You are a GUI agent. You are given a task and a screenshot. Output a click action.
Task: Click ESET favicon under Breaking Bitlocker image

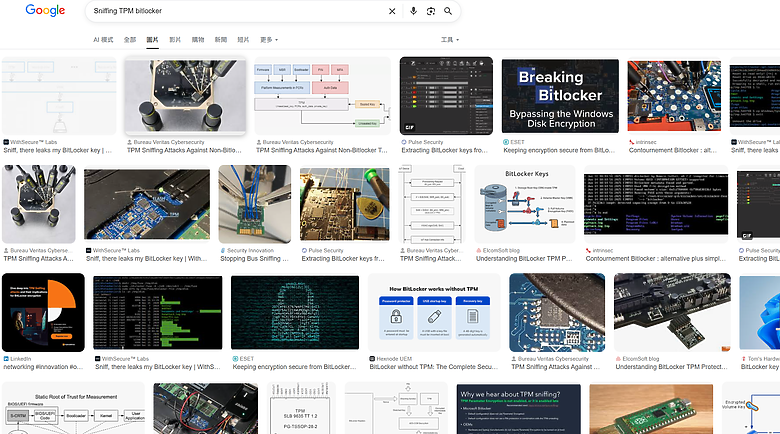[x=506, y=142]
